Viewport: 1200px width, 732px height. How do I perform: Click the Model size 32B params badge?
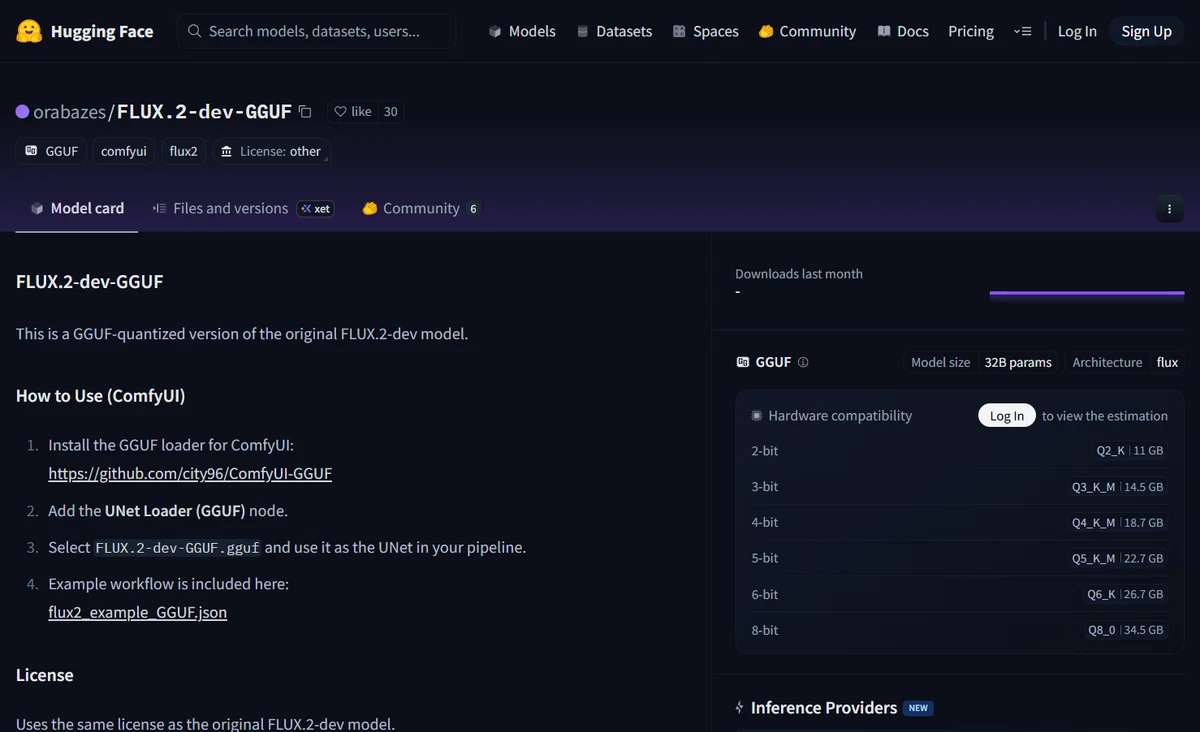pyautogui.click(x=981, y=362)
